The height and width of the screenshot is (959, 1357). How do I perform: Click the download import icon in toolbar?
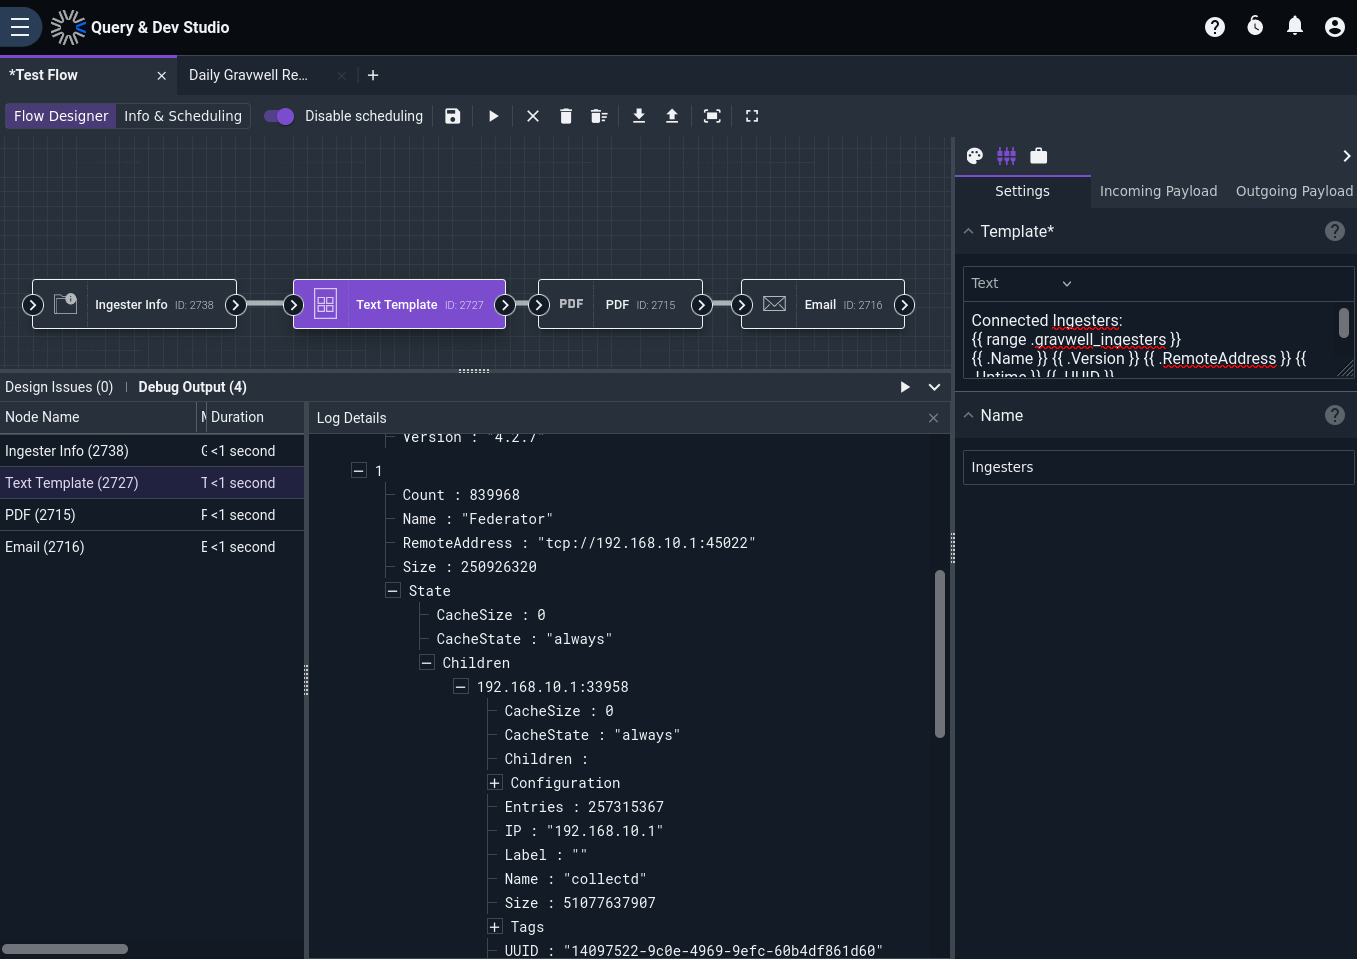point(639,116)
